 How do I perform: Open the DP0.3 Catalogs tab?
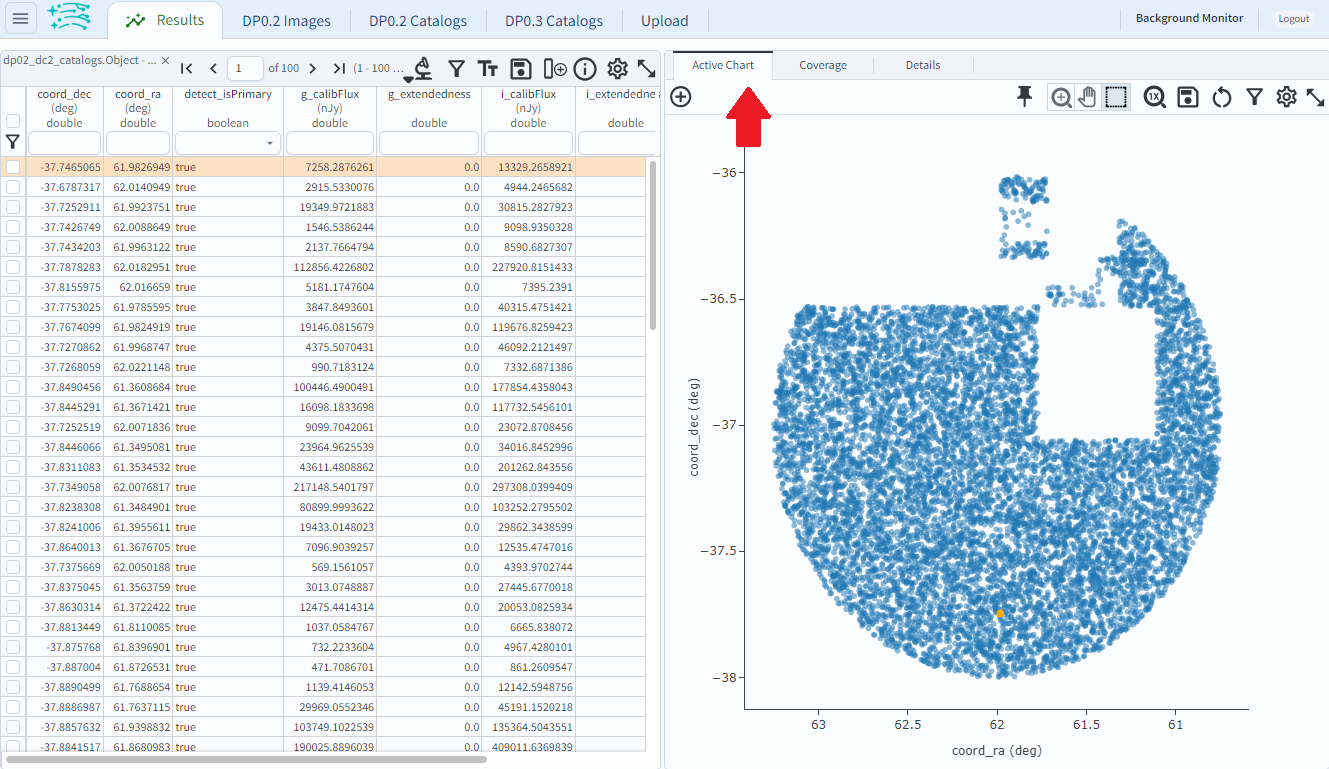(x=553, y=20)
